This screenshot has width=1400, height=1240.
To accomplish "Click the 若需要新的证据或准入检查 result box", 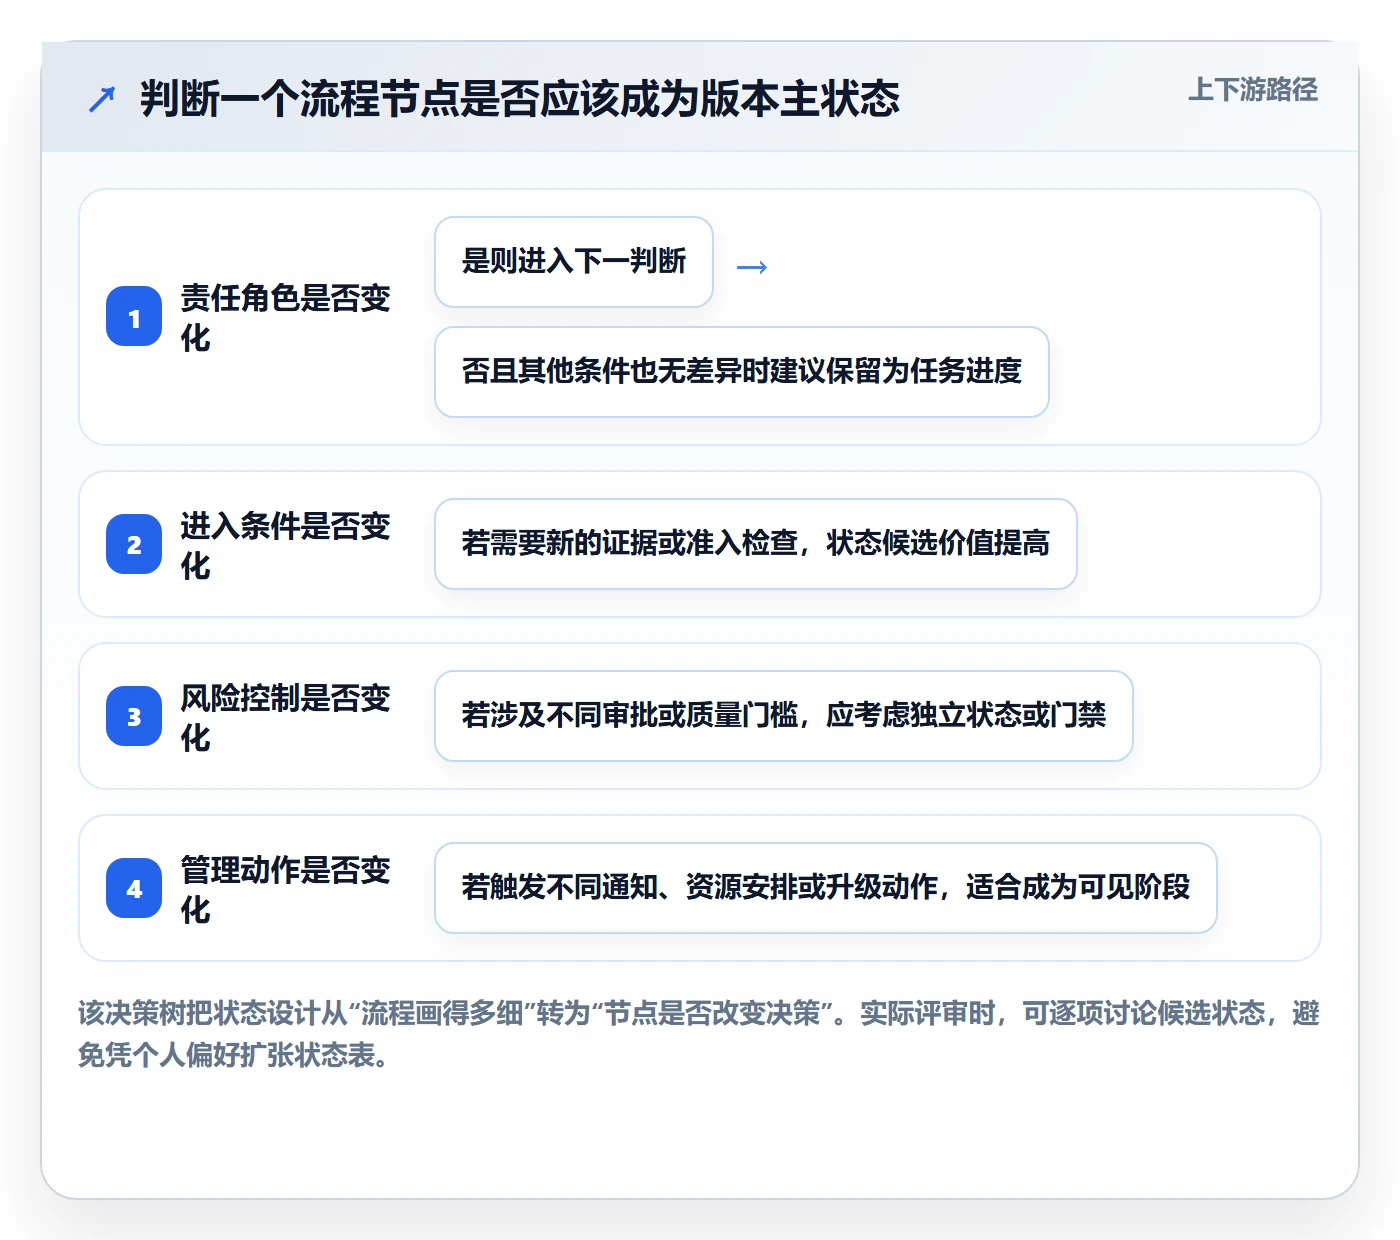I will click(x=756, y=544).
